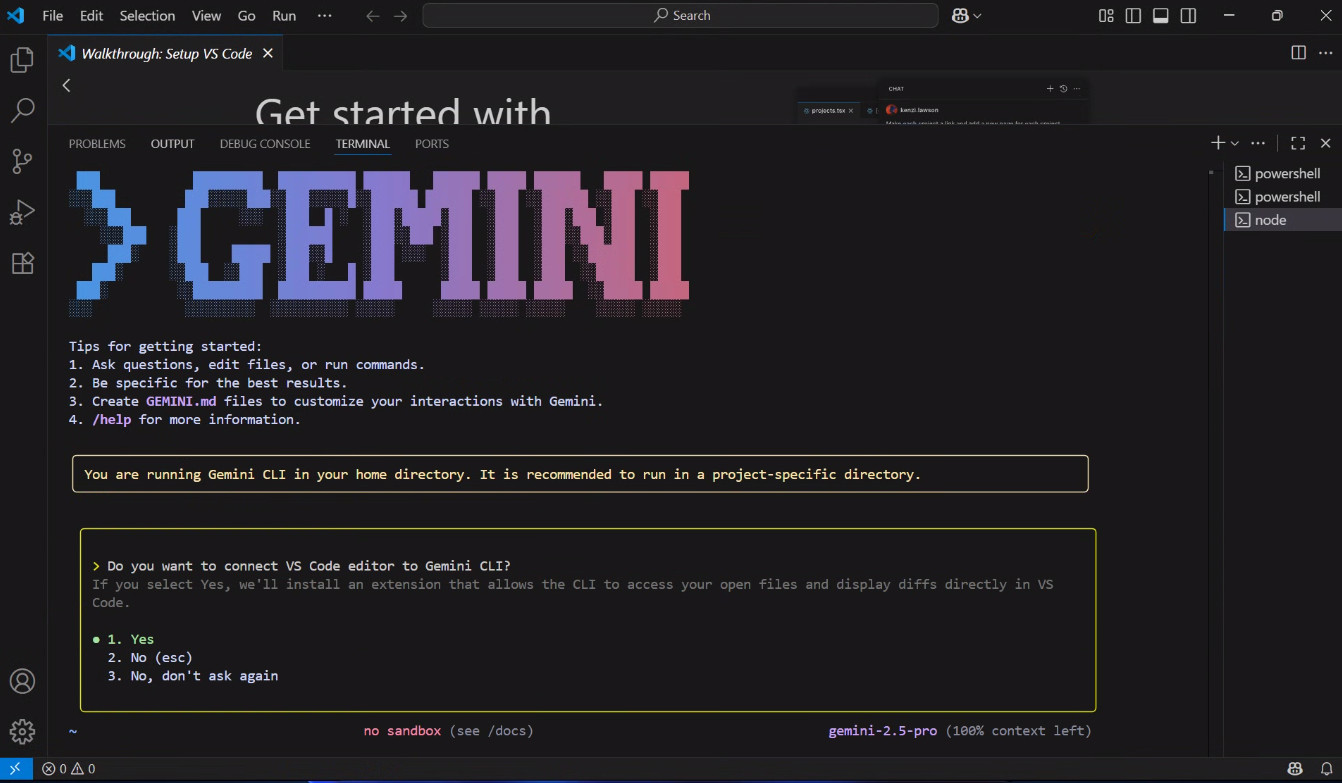Open the title bar overflow menu ellipsis
Viewport: 1342px width, 783px height.
pyautogui.click(x=324, y=16)
